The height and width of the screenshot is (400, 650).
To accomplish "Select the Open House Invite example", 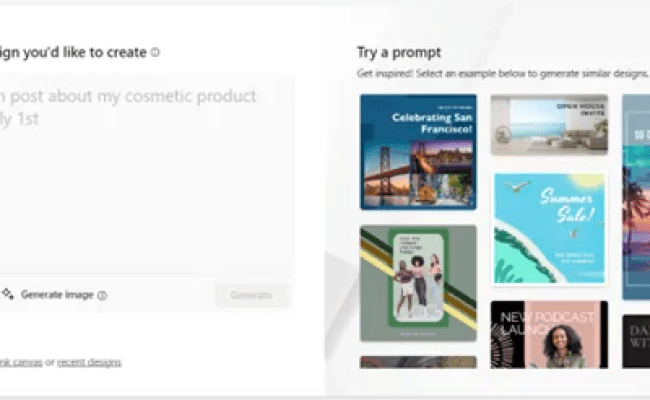I will pyautogui.click(x=549, y=125).
